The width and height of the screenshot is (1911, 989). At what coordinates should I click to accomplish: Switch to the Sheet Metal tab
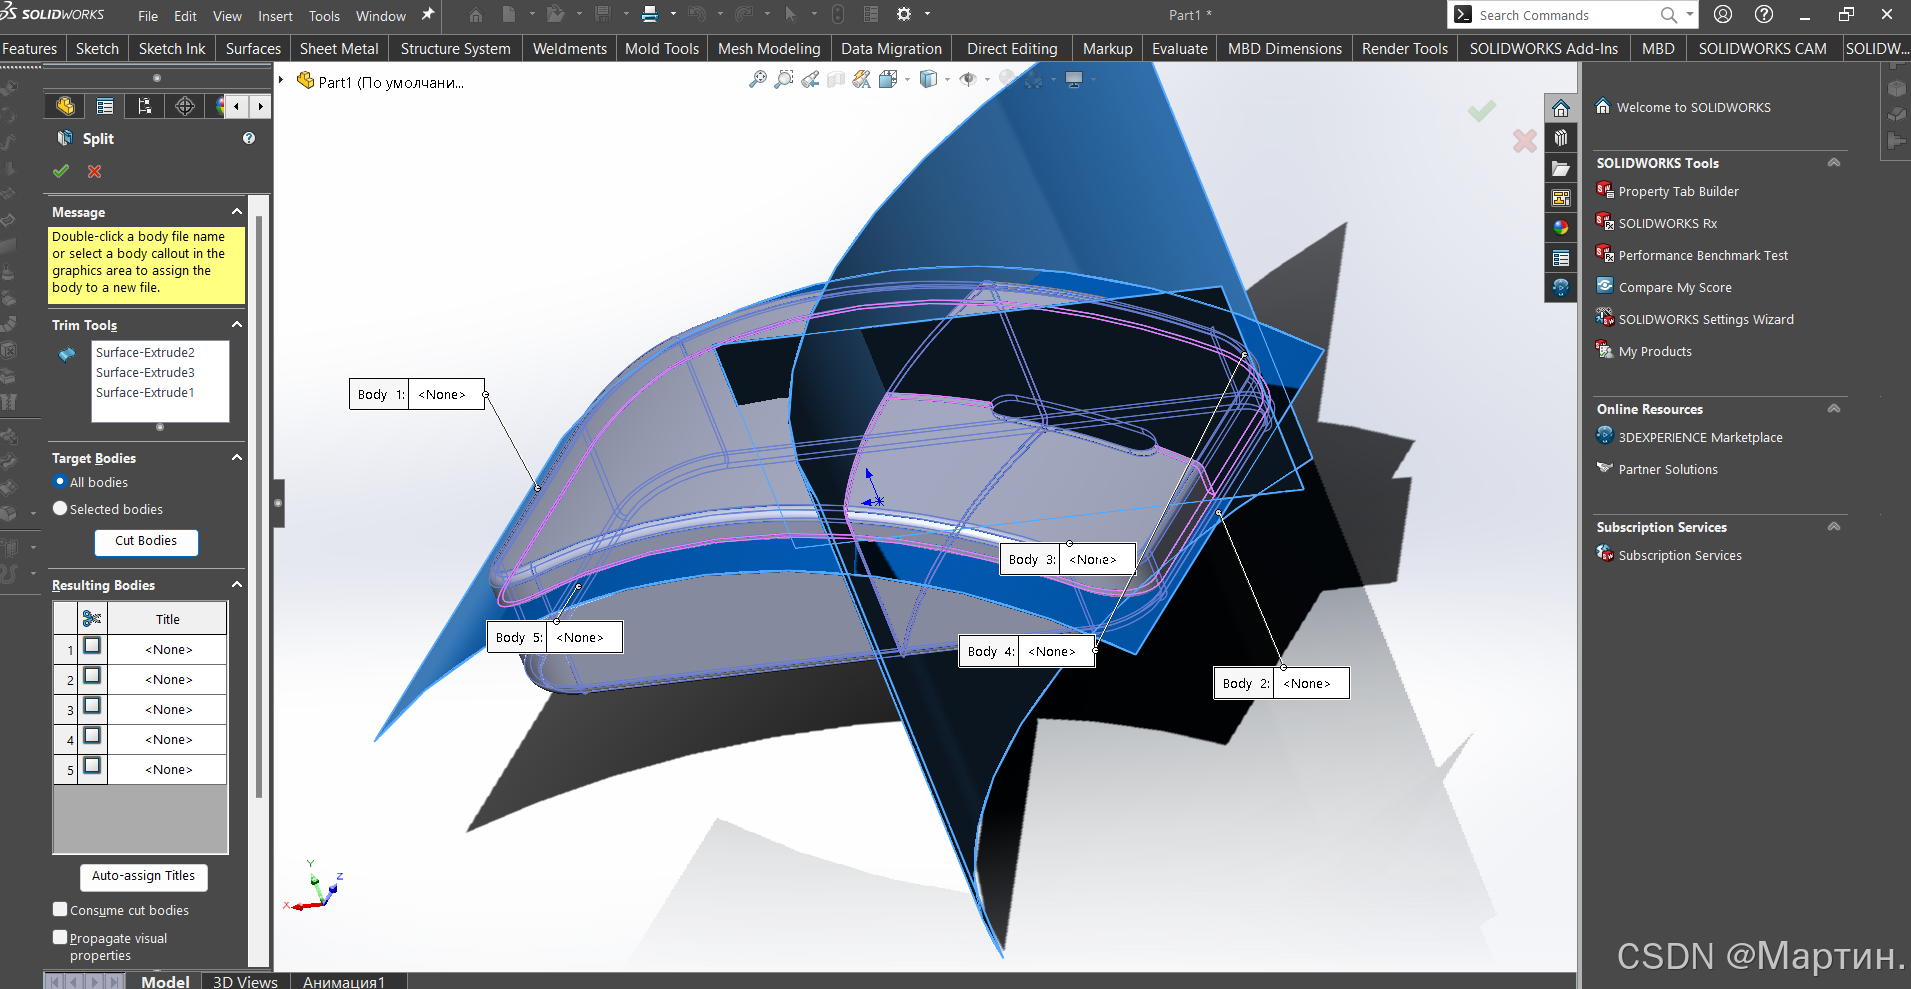339,48
